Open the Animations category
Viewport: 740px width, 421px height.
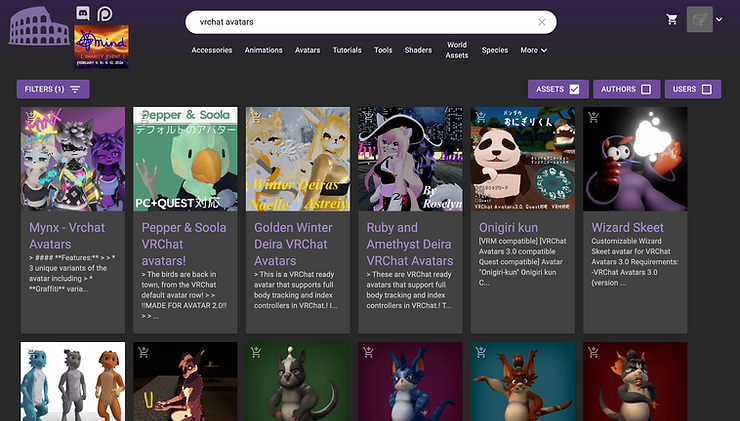point(263,50)
